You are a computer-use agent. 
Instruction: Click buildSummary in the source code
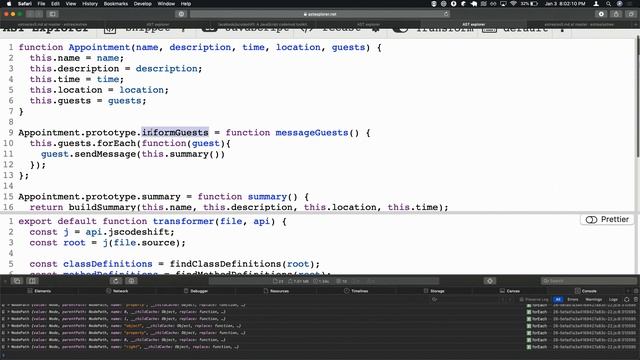tap(102, 207)
